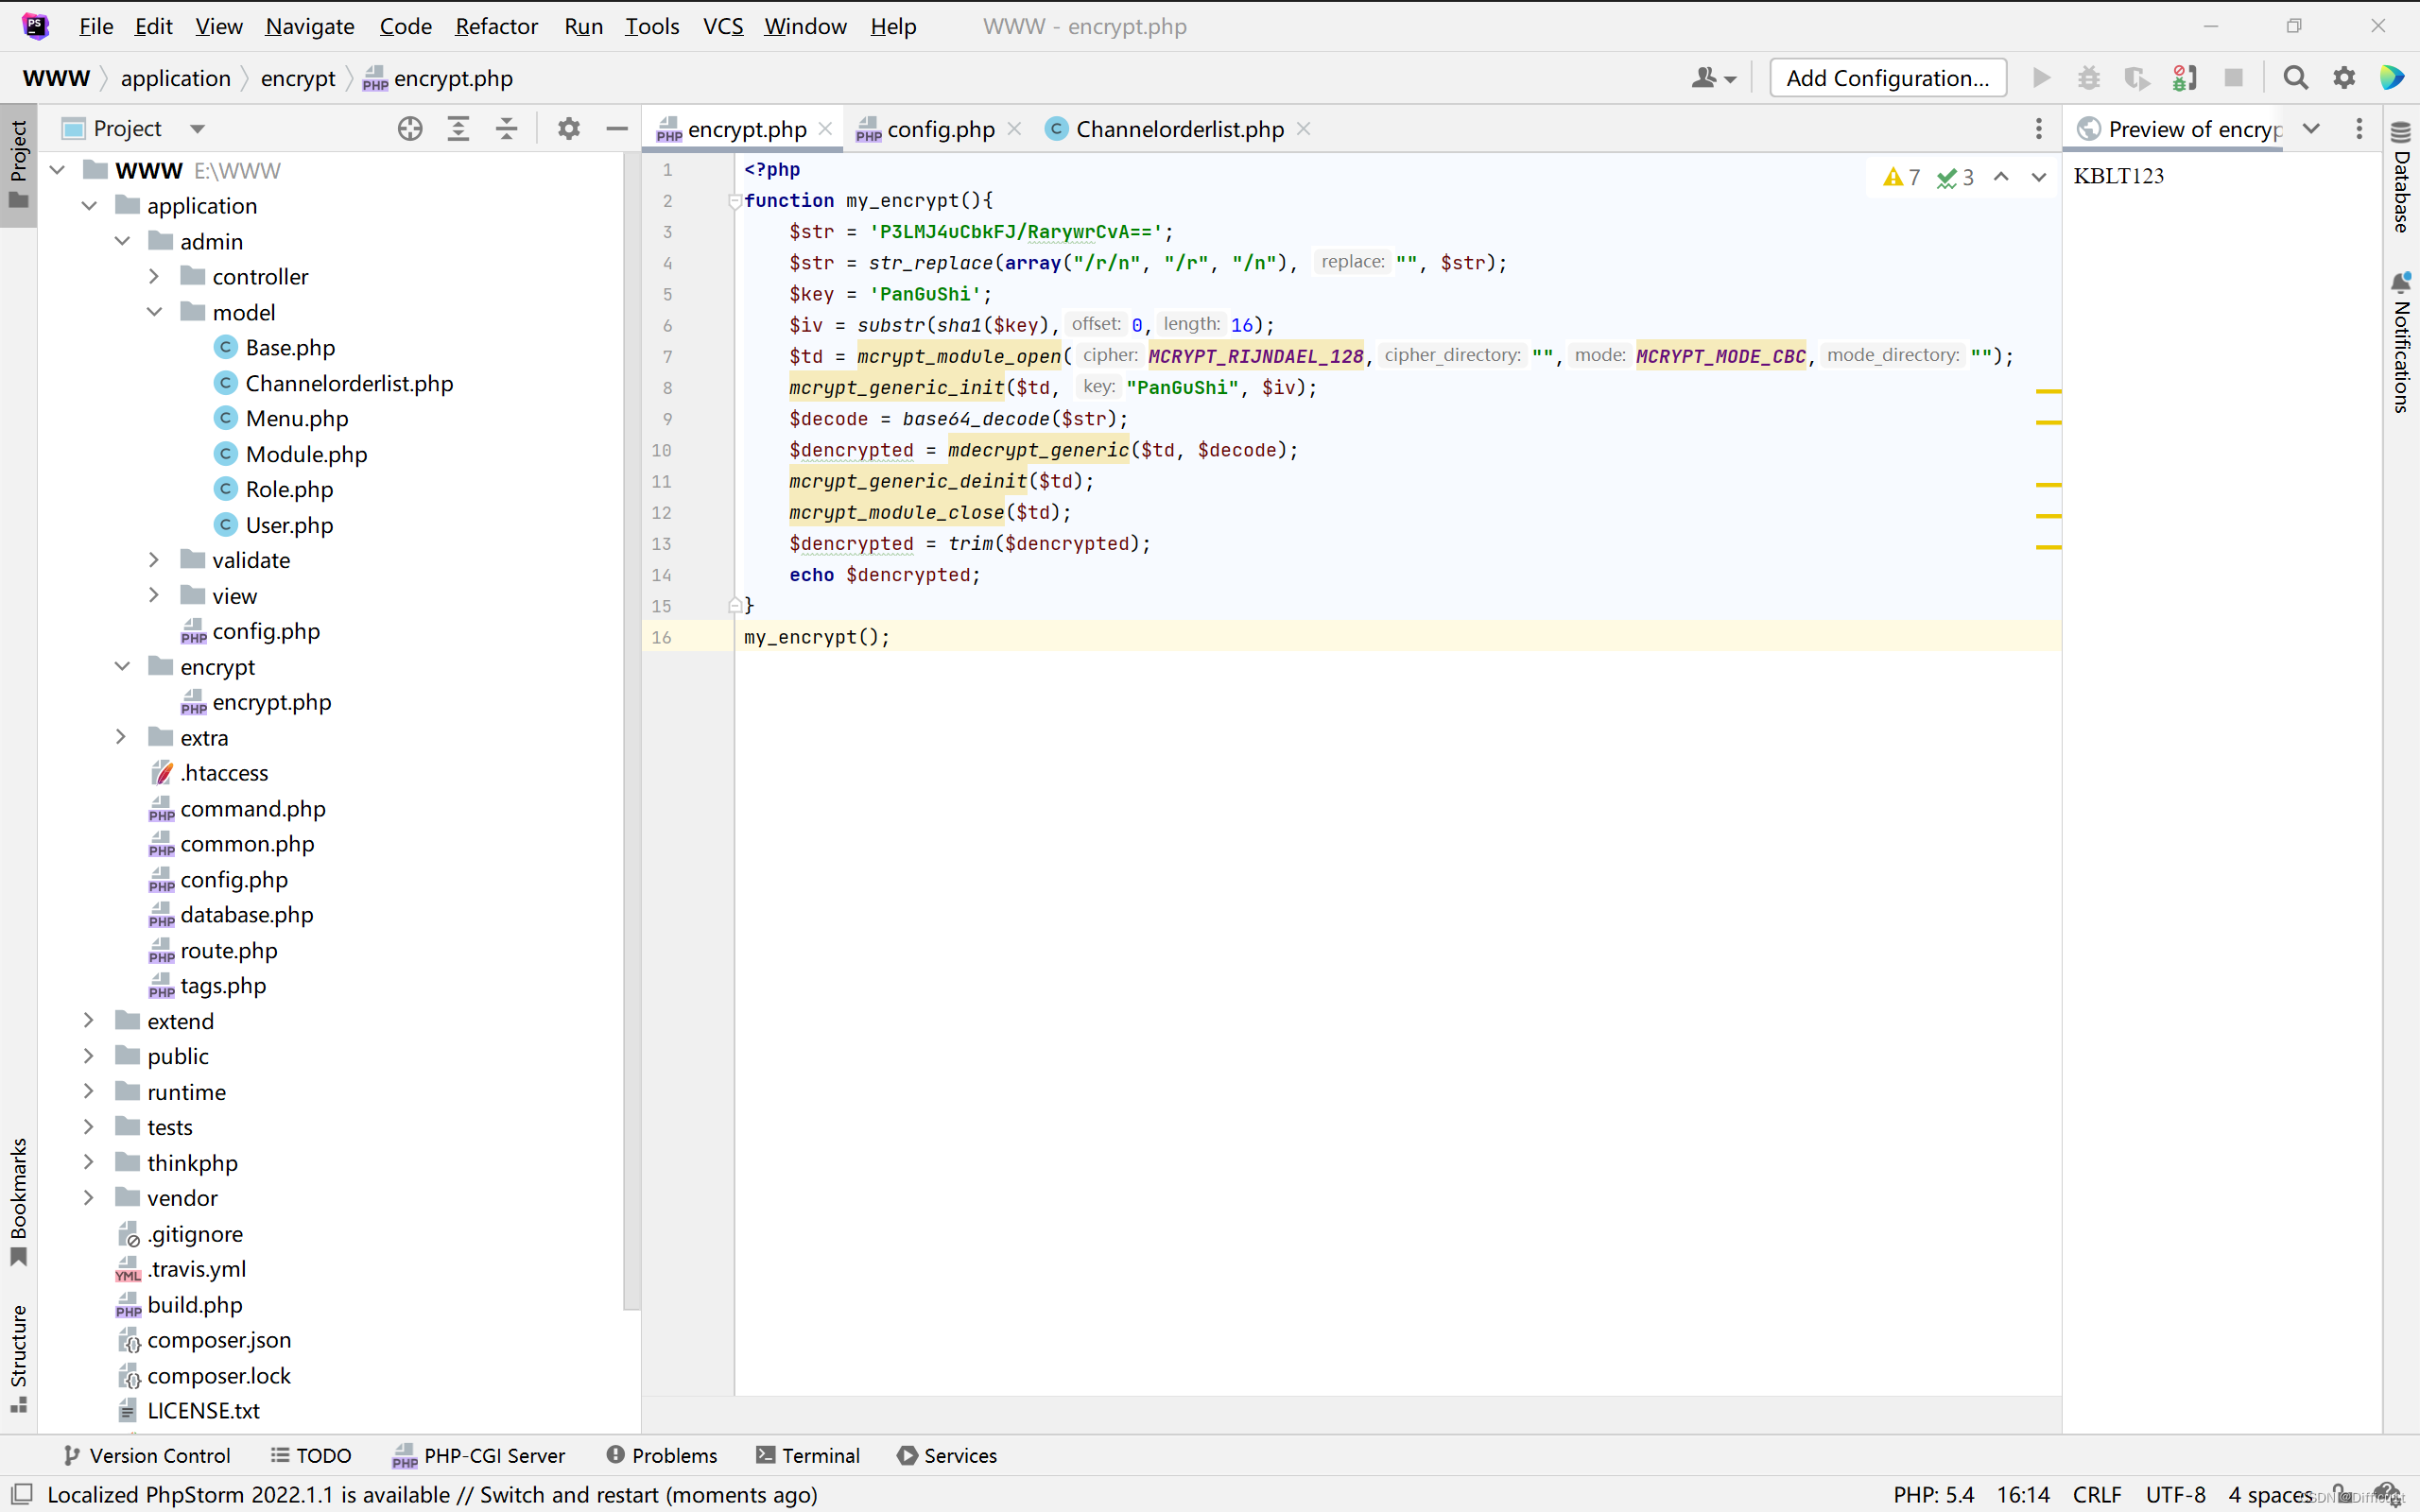Click the Add Configuration button
The image size is (2420, 1512).
tap(1887, 78)
